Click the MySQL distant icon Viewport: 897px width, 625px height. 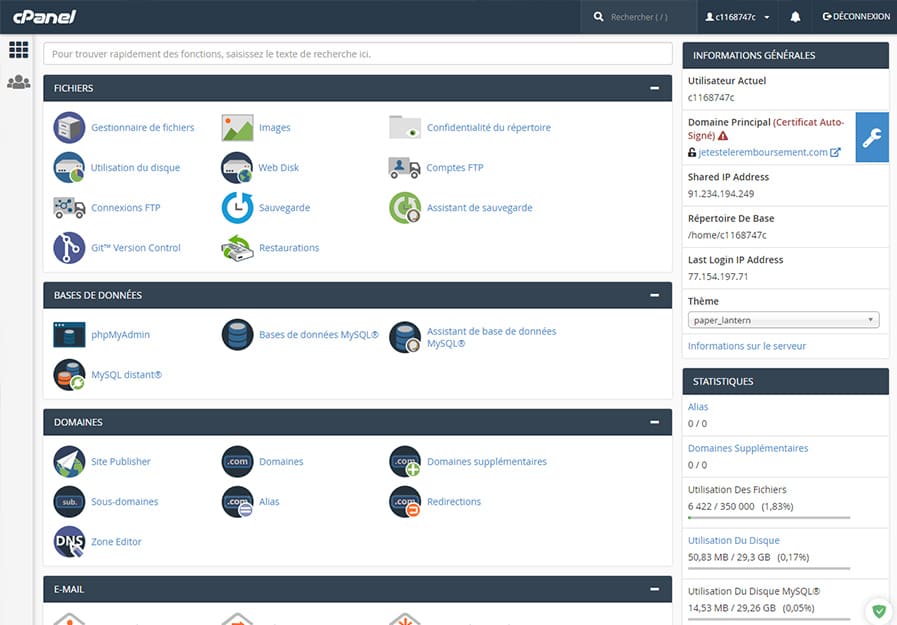tap(69, 375)
